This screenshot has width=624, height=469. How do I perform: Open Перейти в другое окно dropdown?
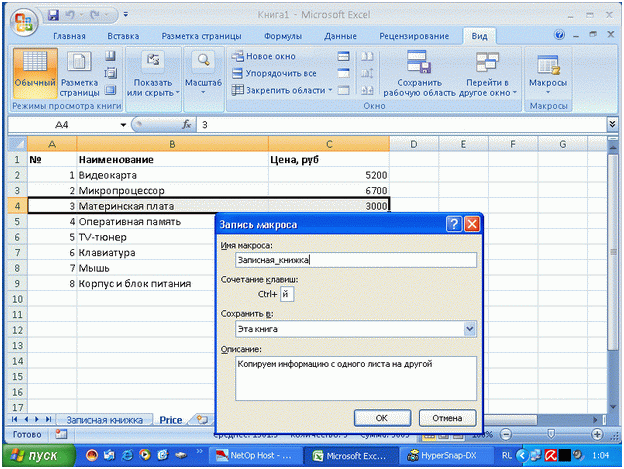tap(488, 73)
